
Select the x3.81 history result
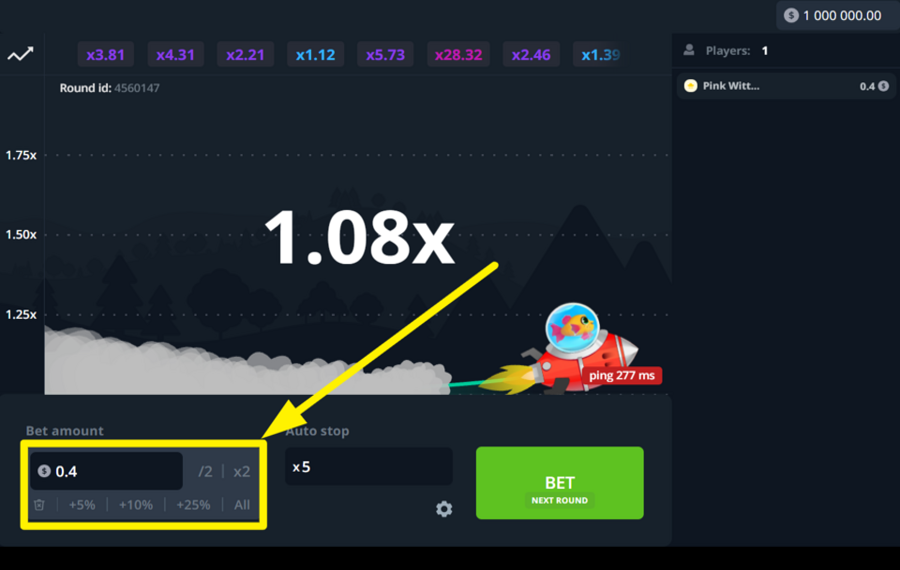pos(106,55)
